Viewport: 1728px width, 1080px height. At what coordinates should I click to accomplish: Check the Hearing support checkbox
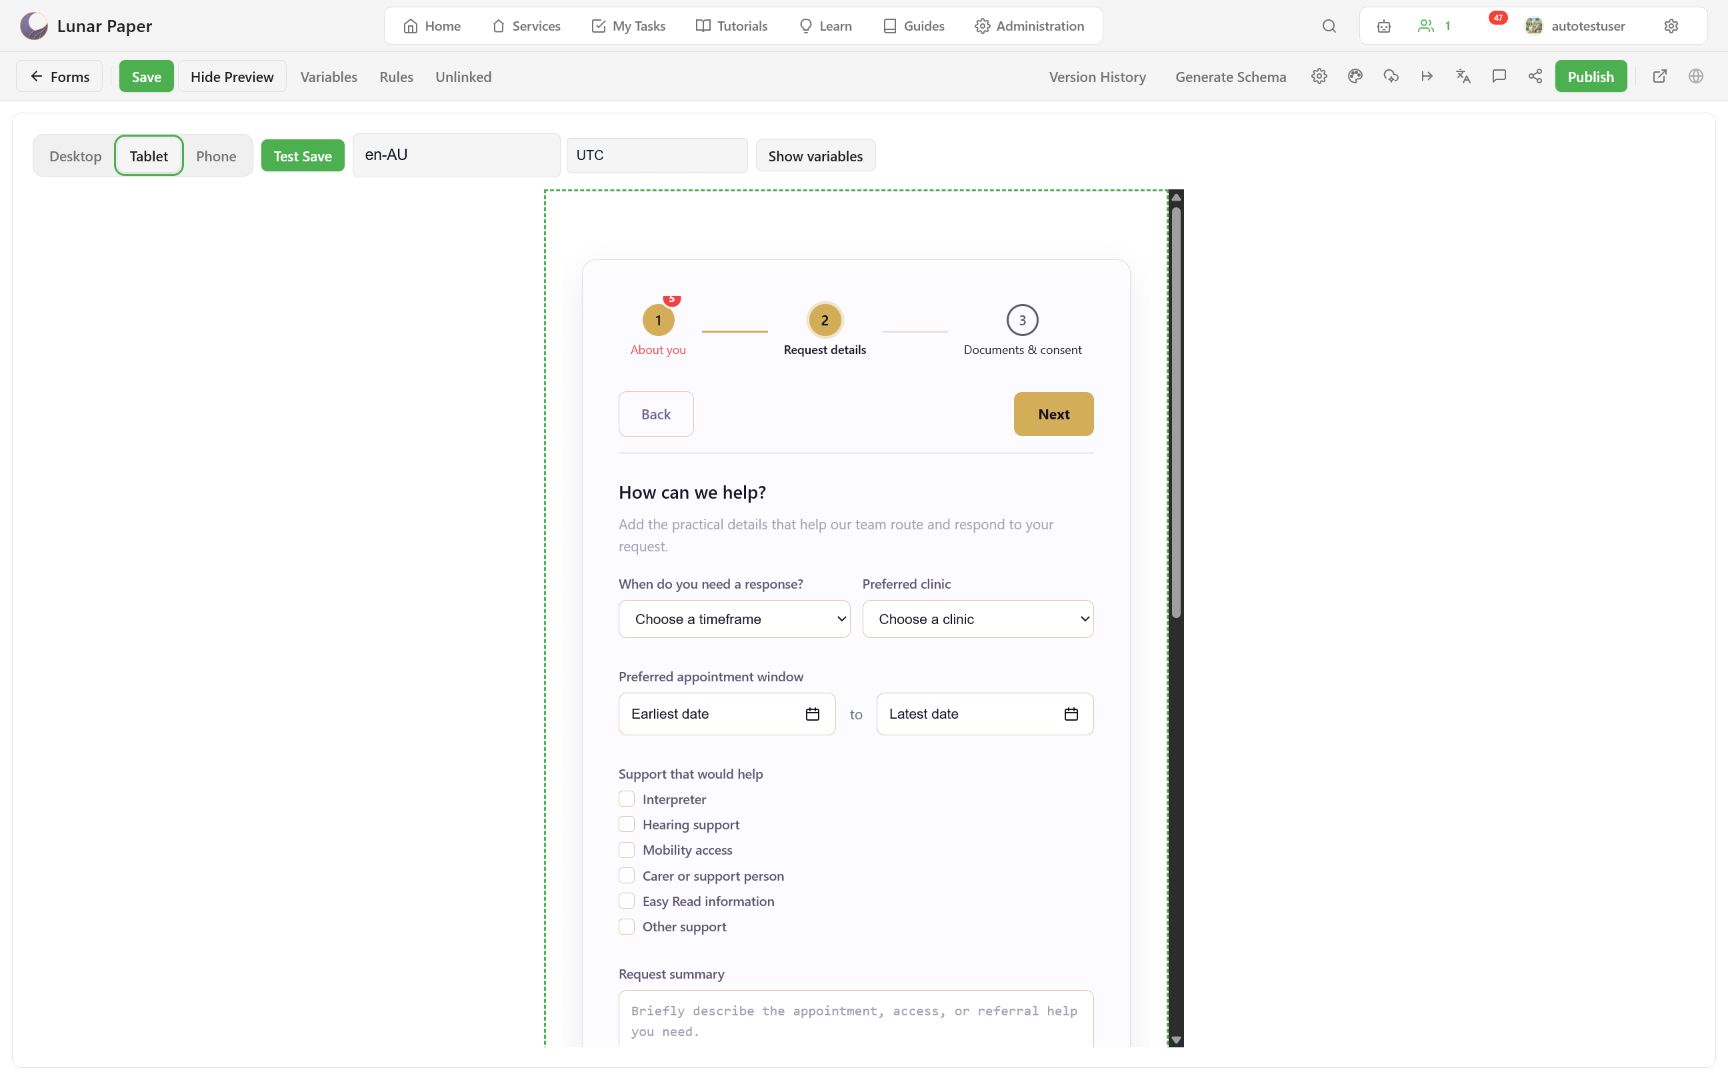[627, 824]
